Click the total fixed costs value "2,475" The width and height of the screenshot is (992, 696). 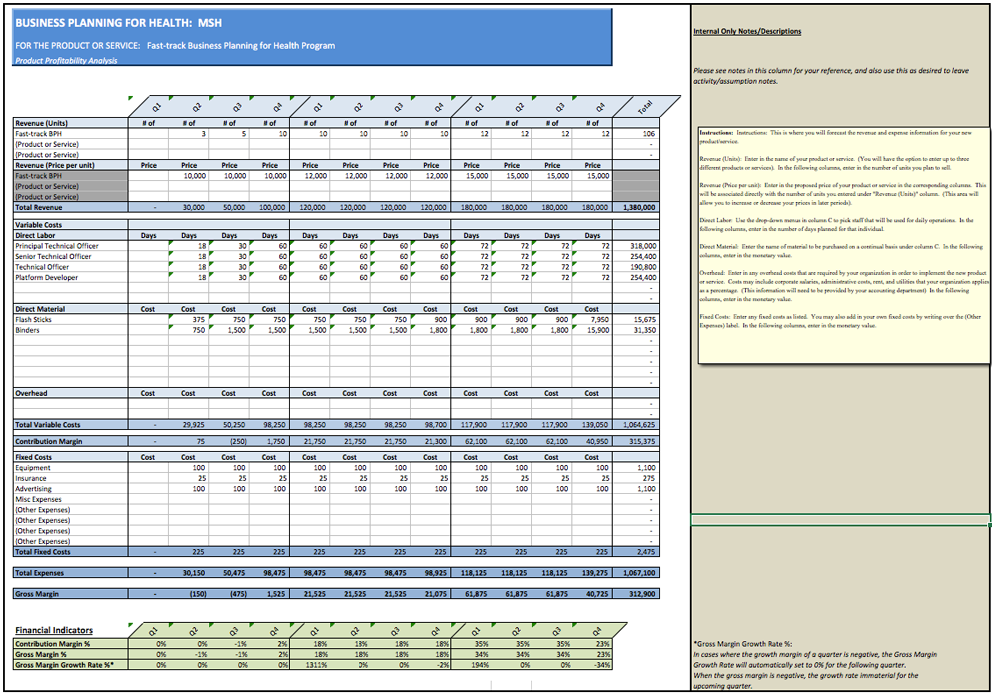tap(636, 552)
